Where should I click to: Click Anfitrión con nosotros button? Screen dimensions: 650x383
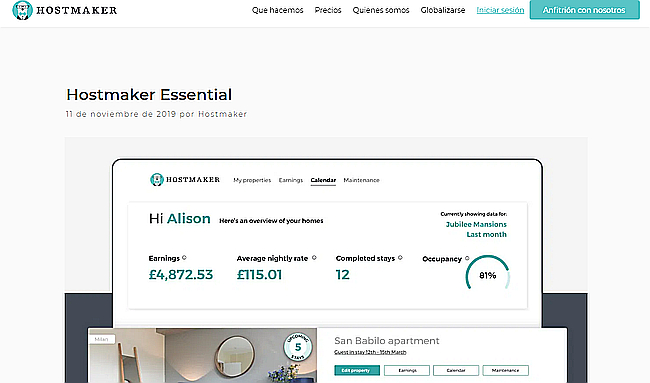tap(584, 10)
